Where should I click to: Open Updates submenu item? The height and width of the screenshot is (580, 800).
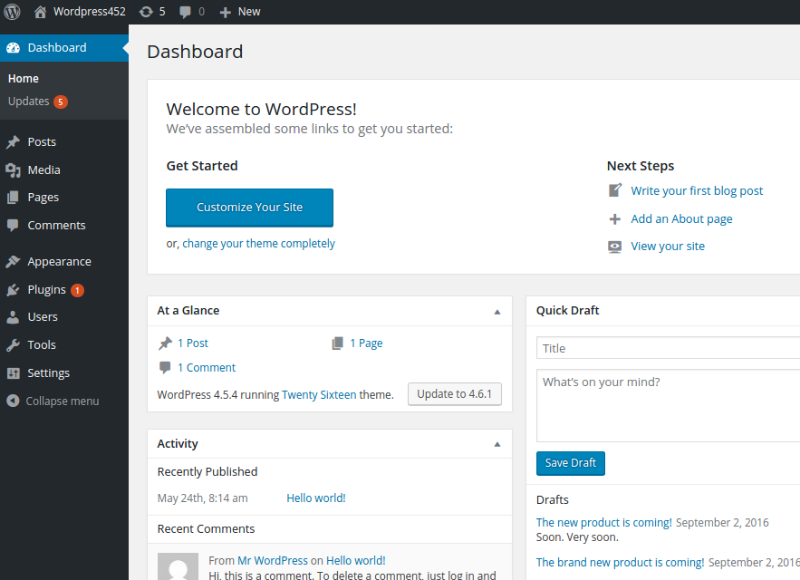click(x=29, y=101)
